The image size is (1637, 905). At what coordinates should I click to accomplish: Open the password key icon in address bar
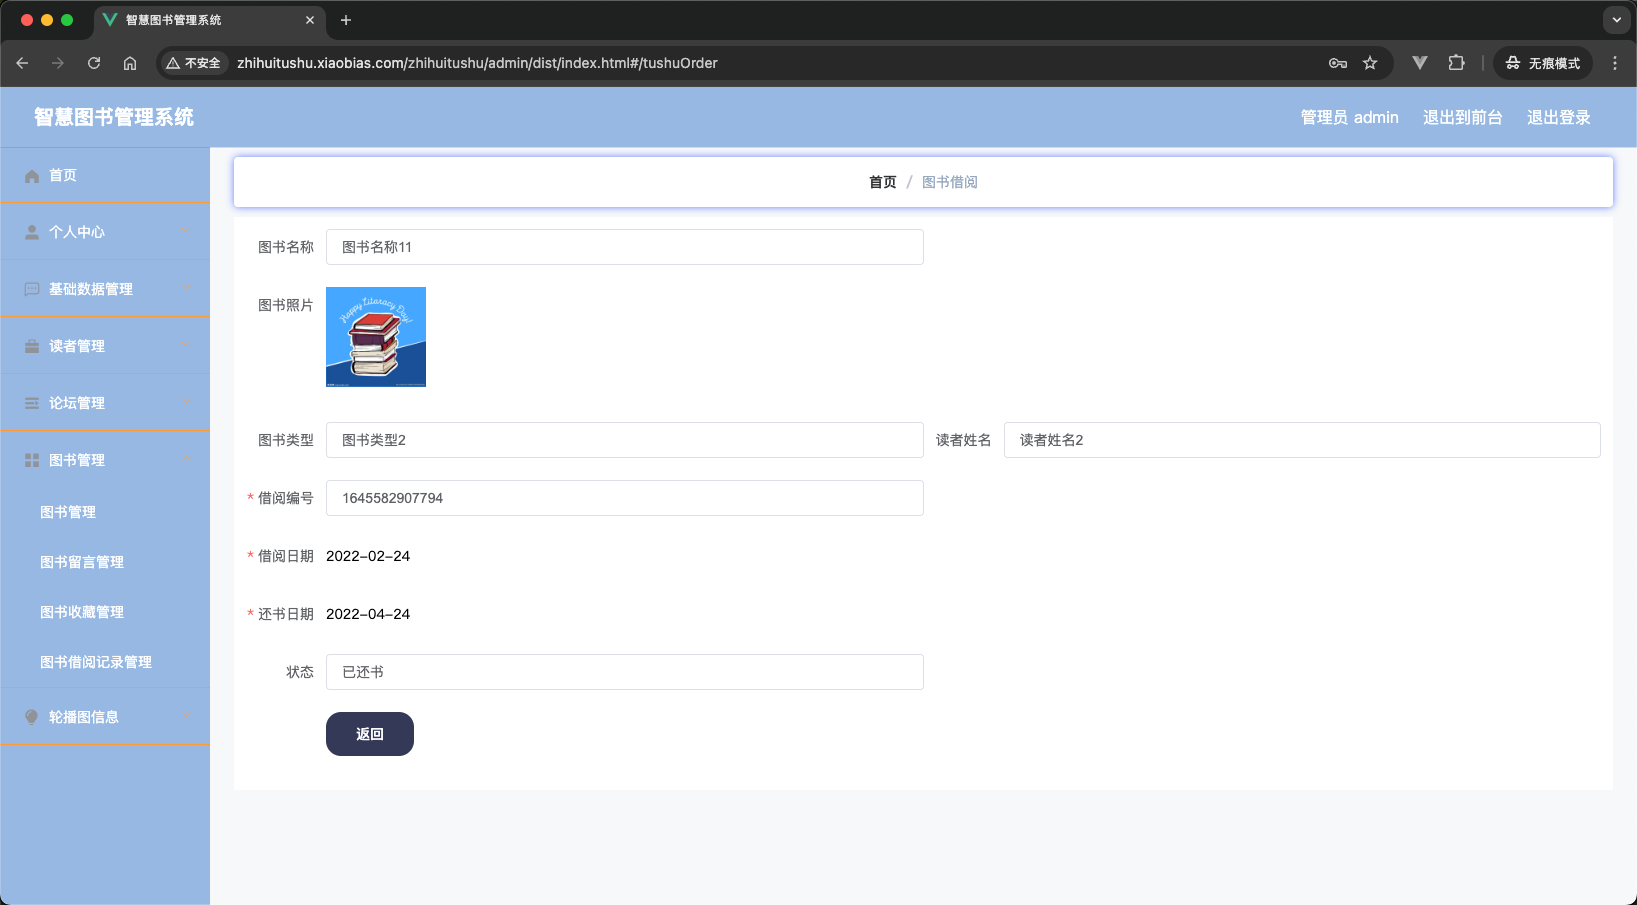(1338, 63)
